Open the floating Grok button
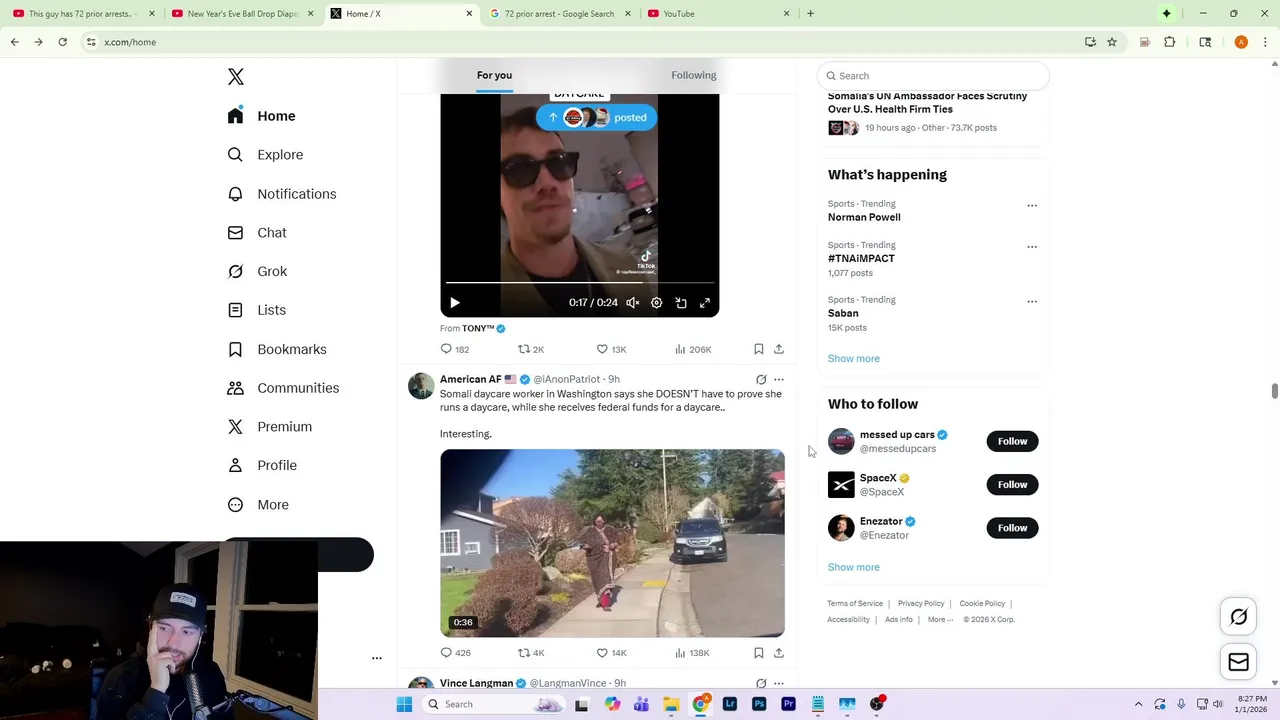 (x=1239, y=618)
